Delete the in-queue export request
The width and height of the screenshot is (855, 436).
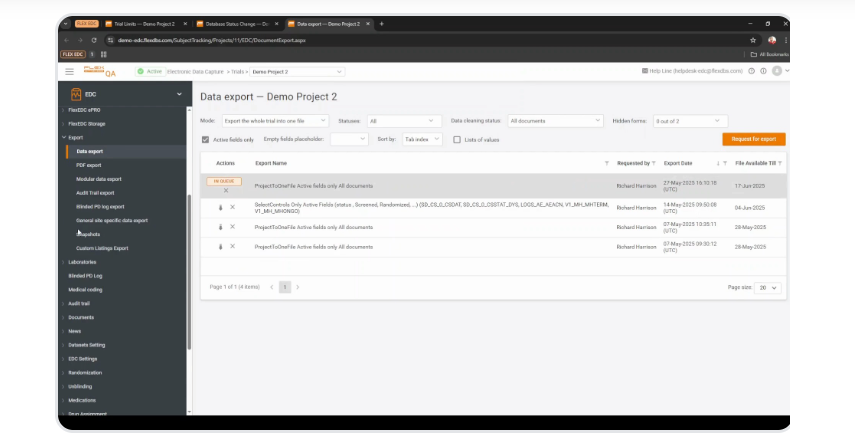pos(226,190)
